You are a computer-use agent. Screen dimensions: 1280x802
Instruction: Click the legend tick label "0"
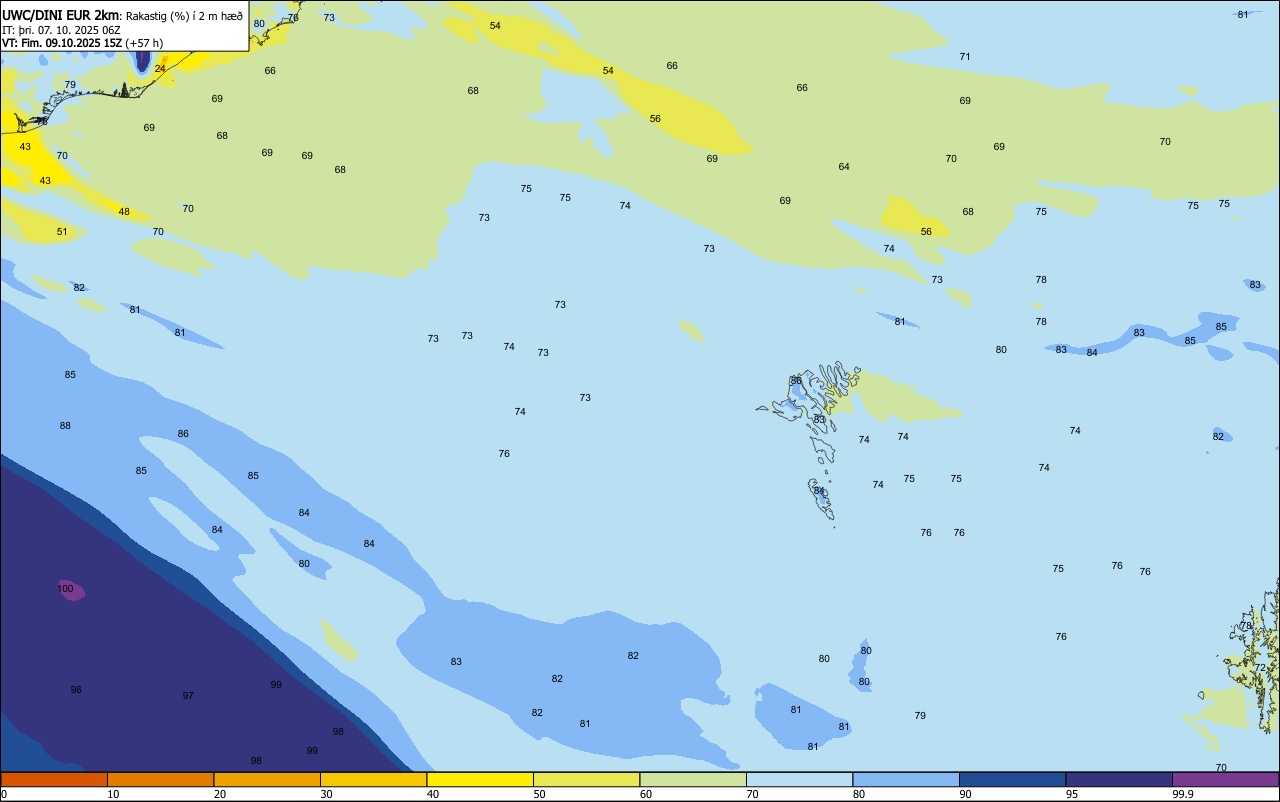(x=4, y=794)
